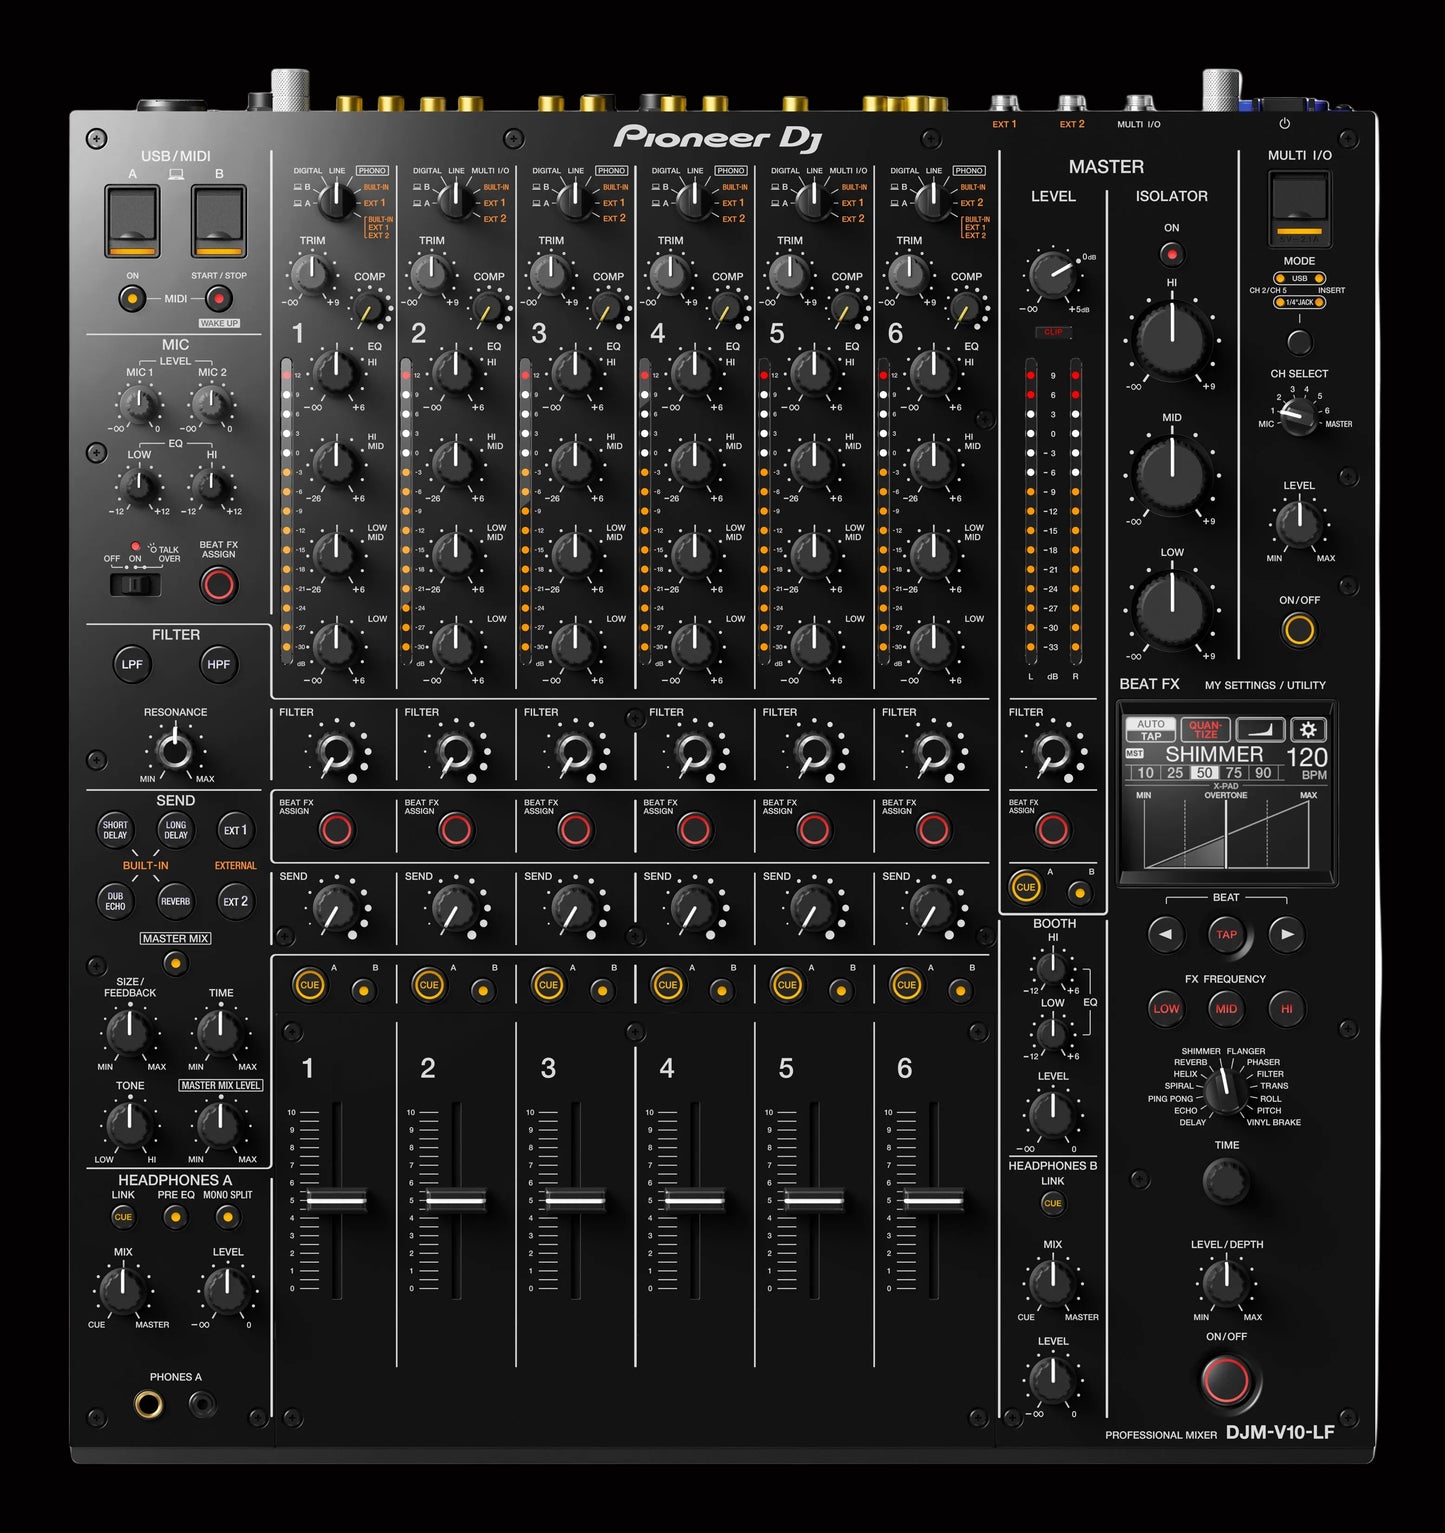This screenshot has width=1445, height=1533.
Task: Select EXT 1 external send button
Action: 235,830
